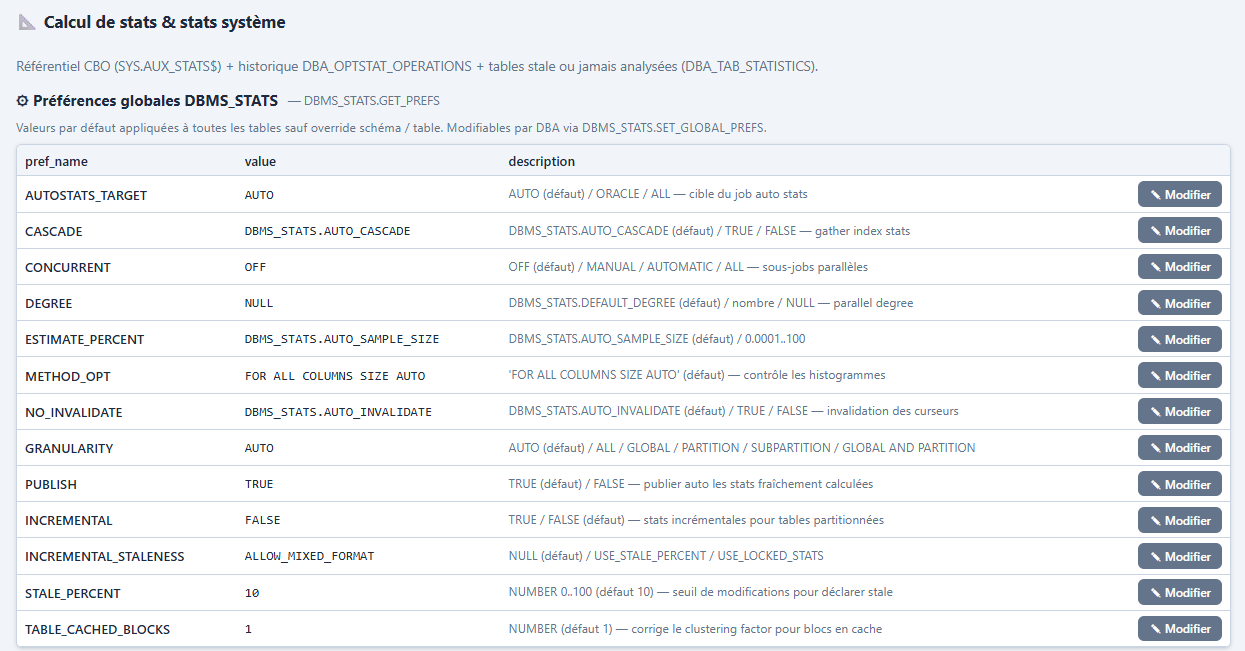Click value ALLOW_MIXED_FORMAT
This screenshot has width=1245, height=651.
click(x=310, y=556)
